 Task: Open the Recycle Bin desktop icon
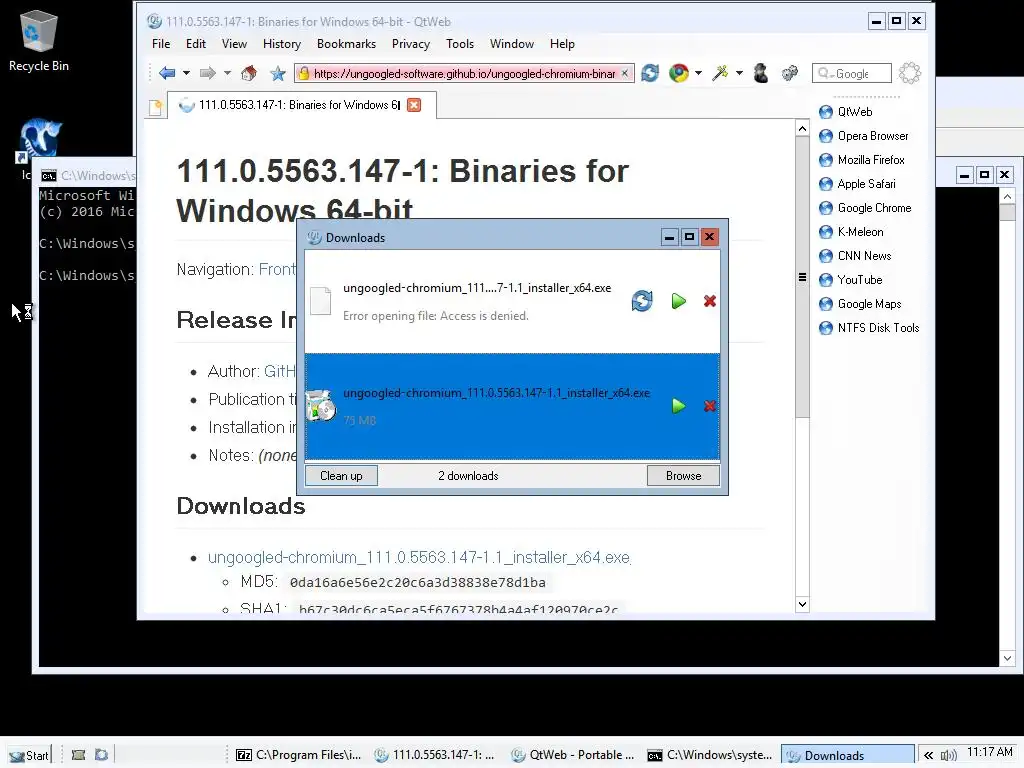(x=39, y=40)
